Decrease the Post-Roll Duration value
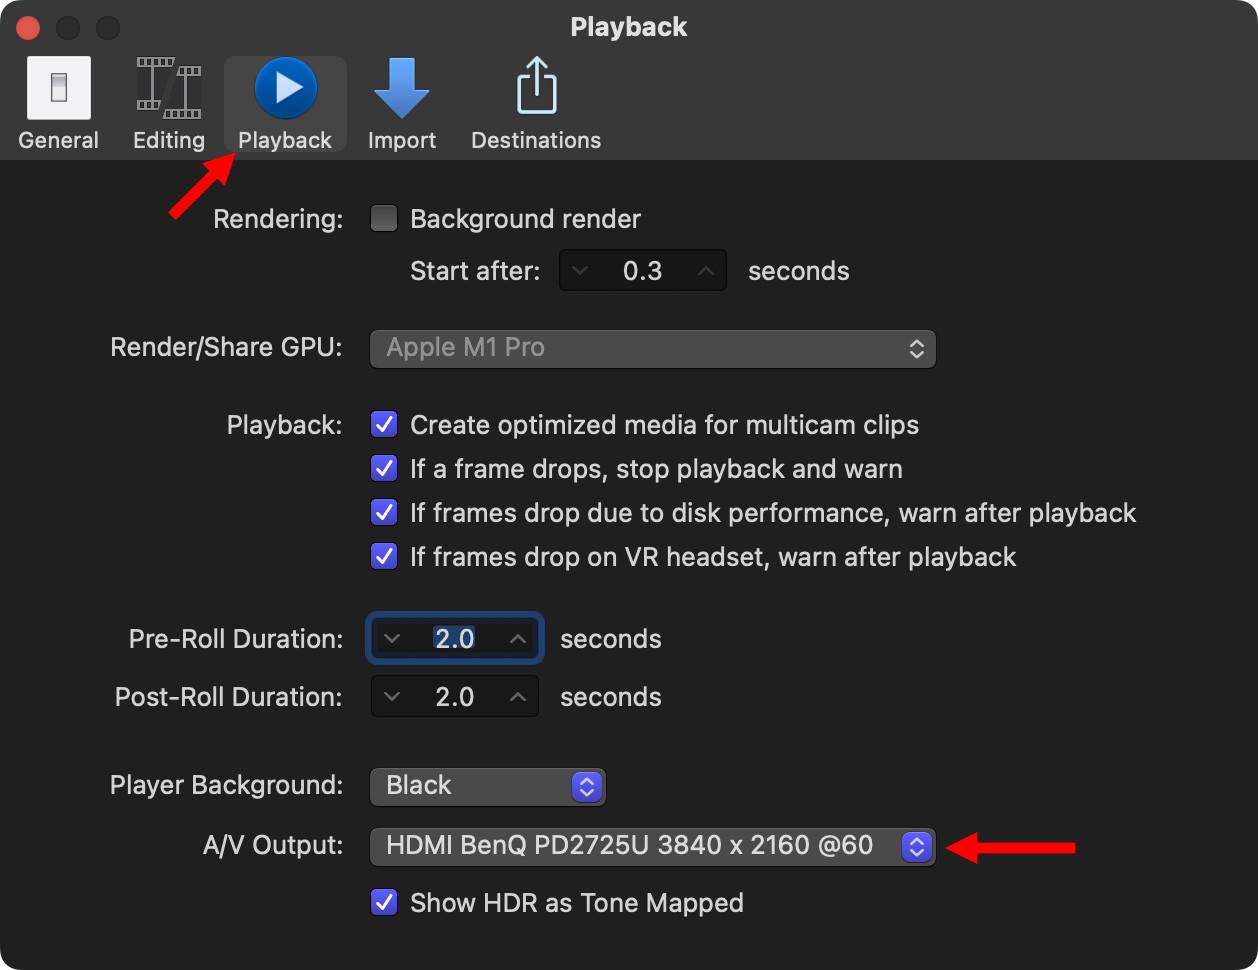 tap(392, 697)
